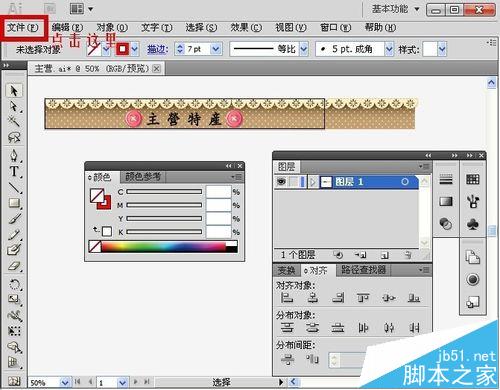Open the Stroke panel icon
The width and height of the screenshot is (500, 390).
coord(446,180)
